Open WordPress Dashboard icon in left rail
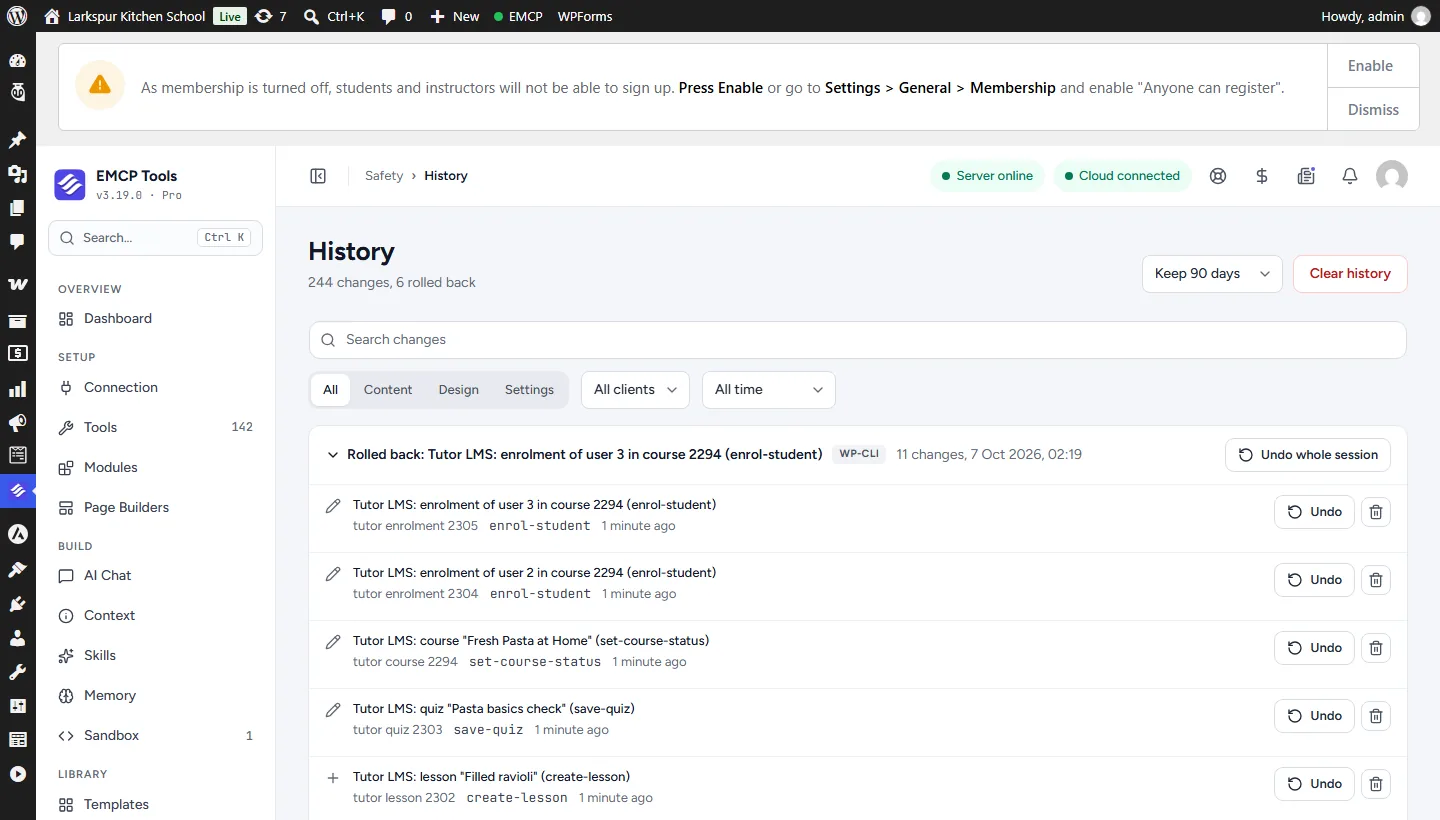Image resolution: width=1440 pixels, height=820 pixels. (x=17, y=60)
